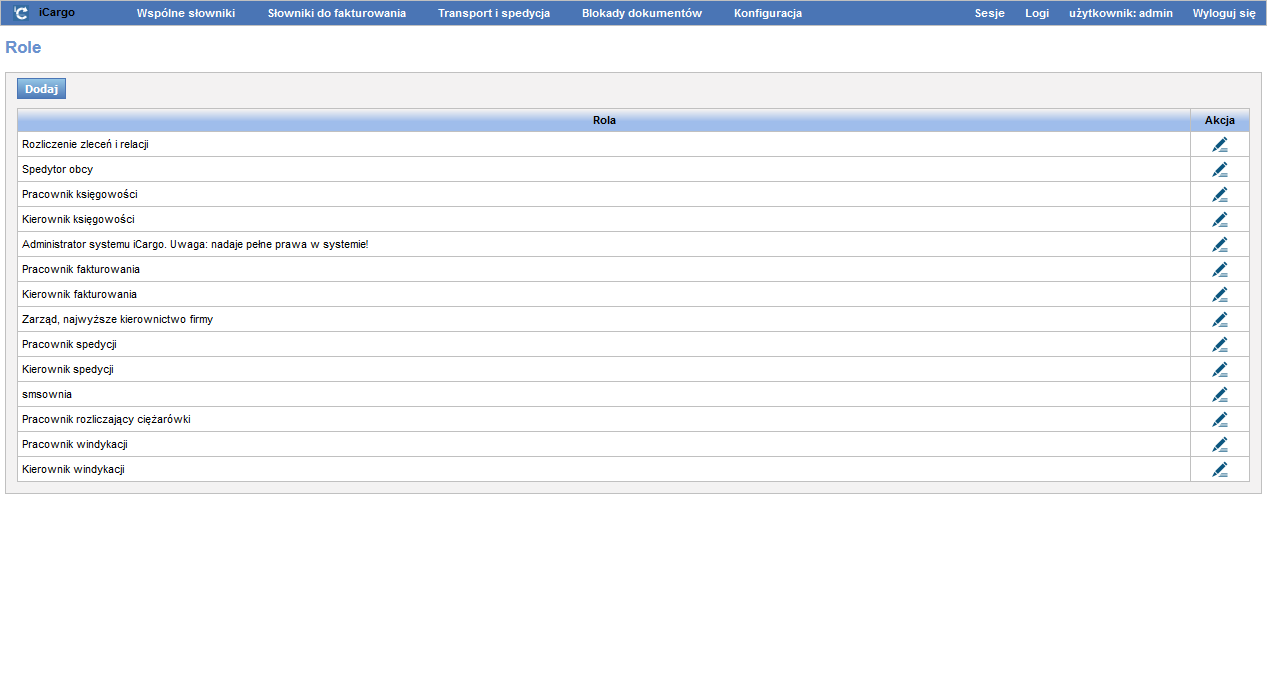The height and width of the screenshot is (681, 1267).
Task: Open Słowniki do fakturowania menu
Action: click(337, 13)
